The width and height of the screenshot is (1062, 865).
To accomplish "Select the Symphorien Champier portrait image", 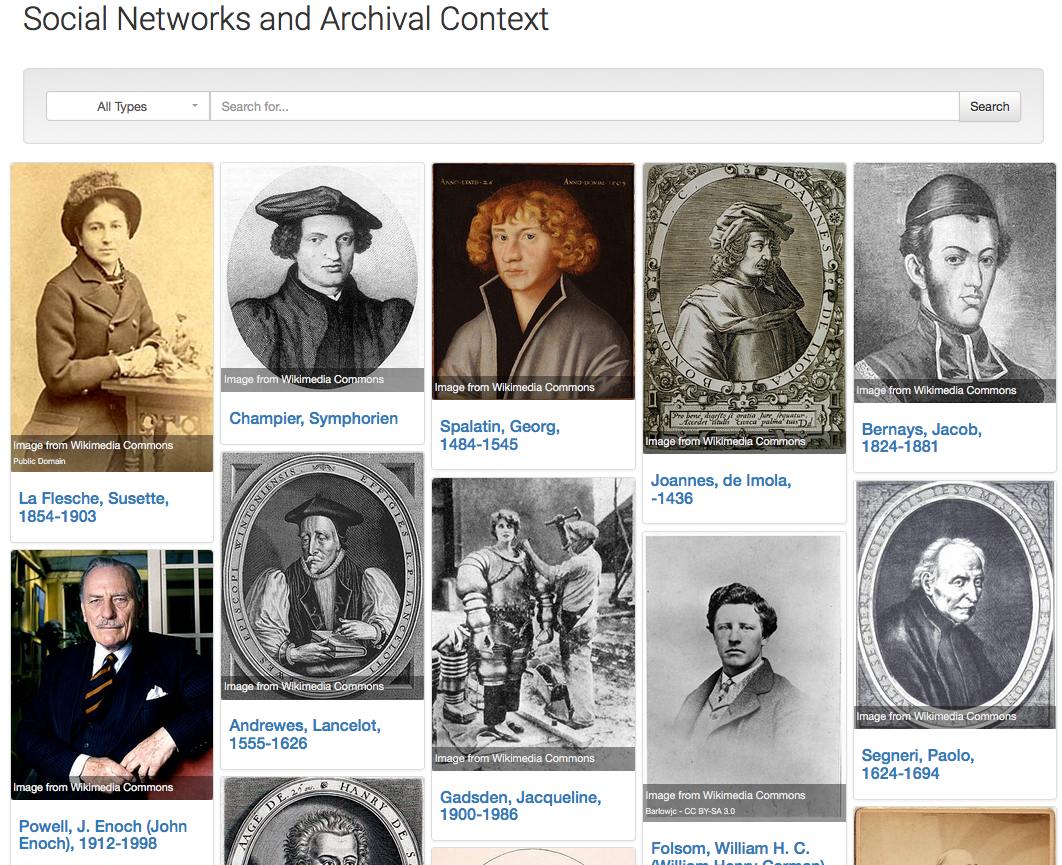I will tap(322, 277).
